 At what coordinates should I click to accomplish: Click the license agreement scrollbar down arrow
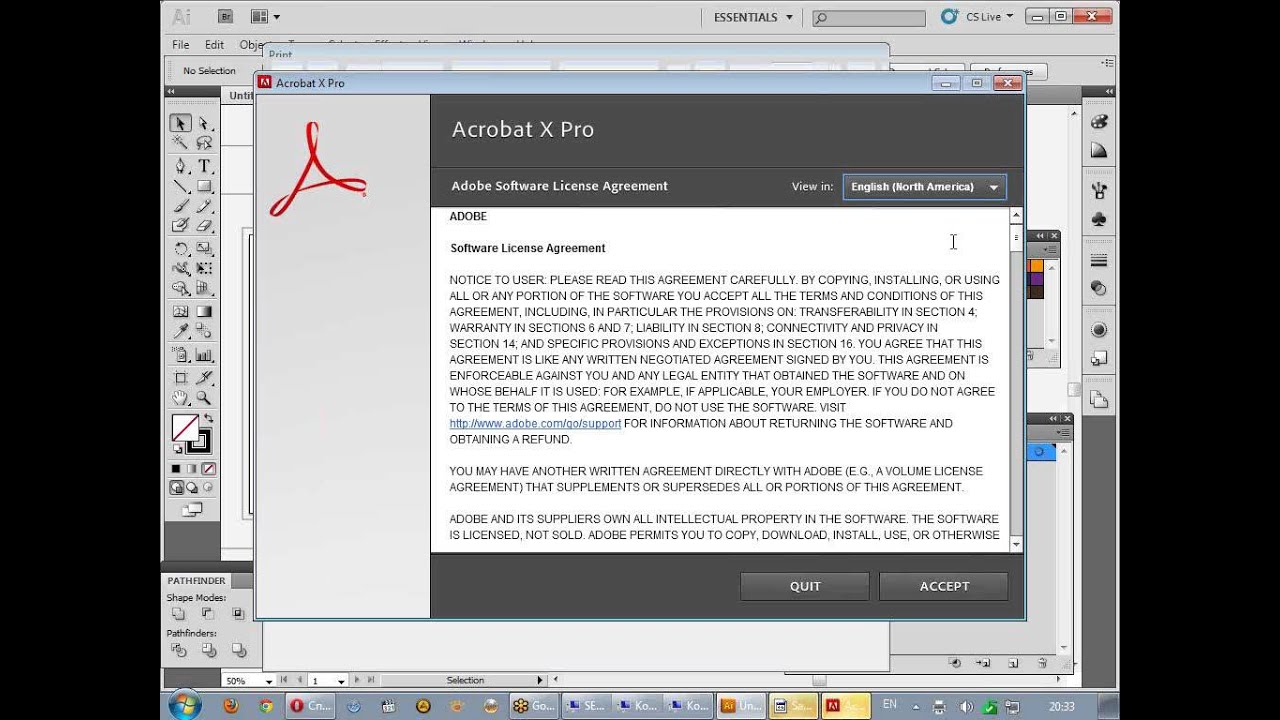(x=1016, y=545)
